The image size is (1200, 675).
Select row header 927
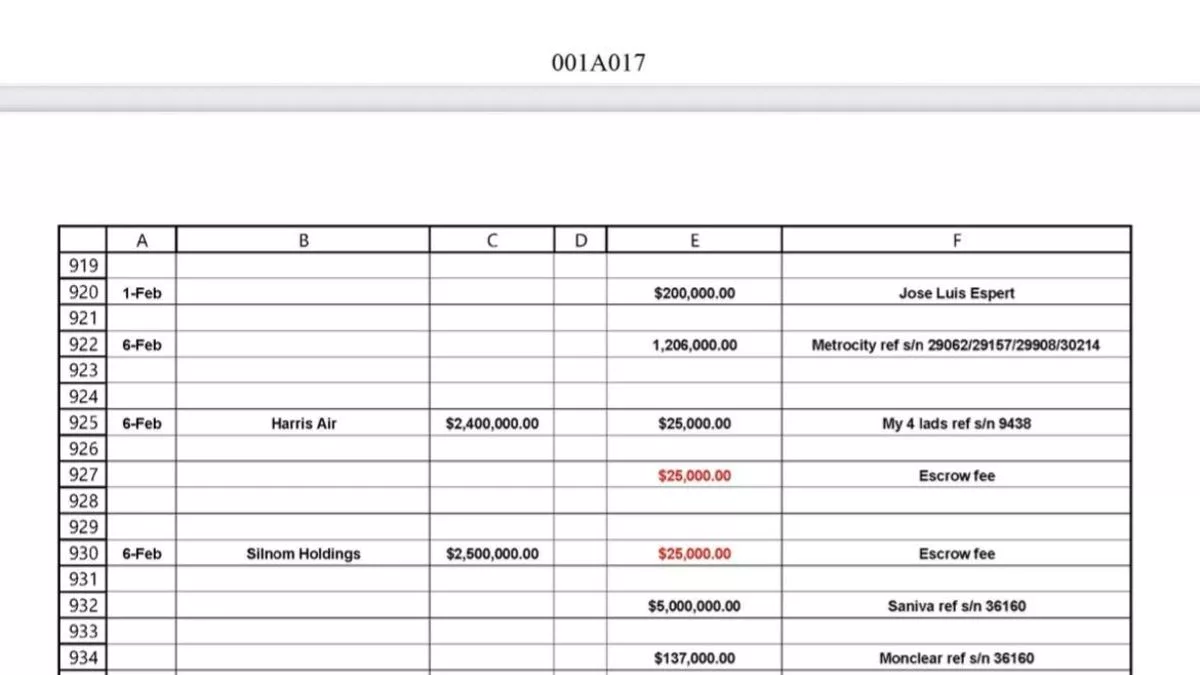[83, 475]
